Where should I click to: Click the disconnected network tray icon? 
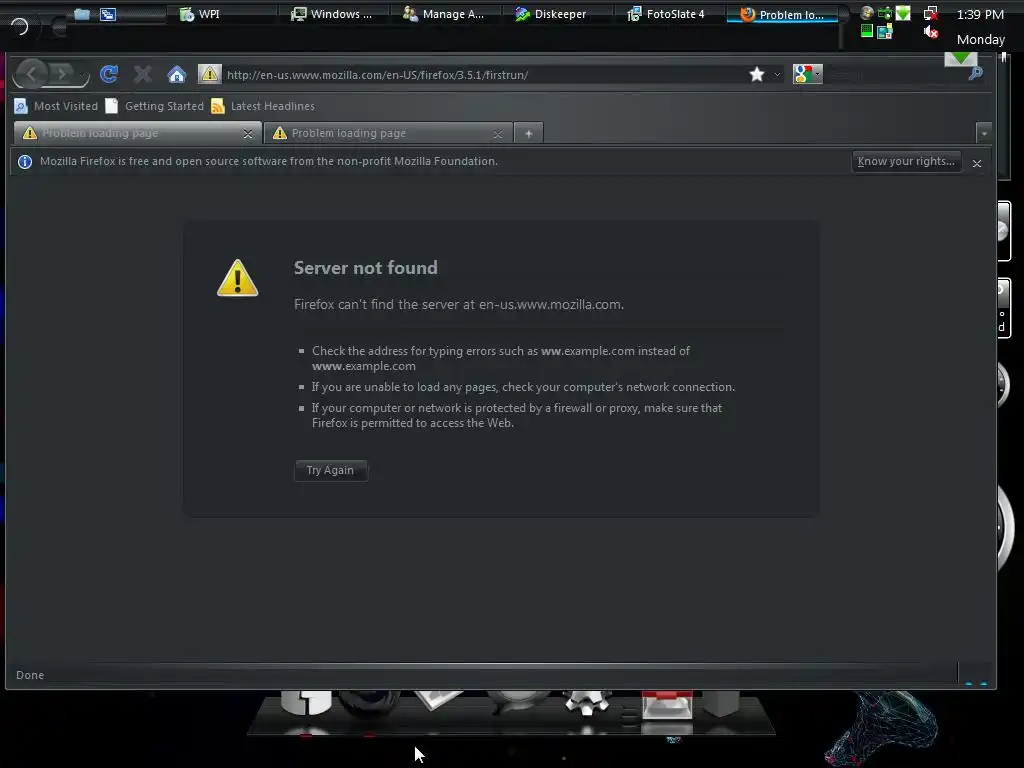931,13
